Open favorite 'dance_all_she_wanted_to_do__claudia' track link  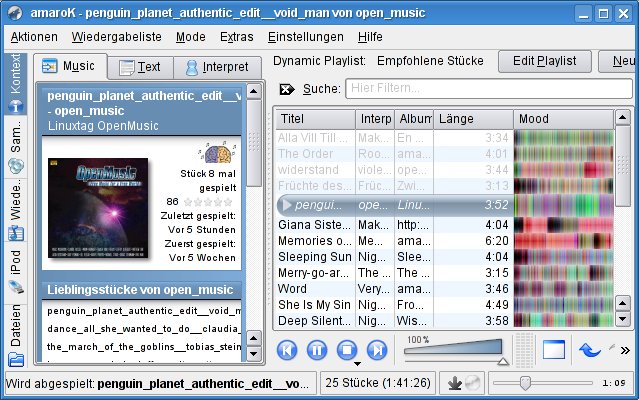click(x=144, y=329)
